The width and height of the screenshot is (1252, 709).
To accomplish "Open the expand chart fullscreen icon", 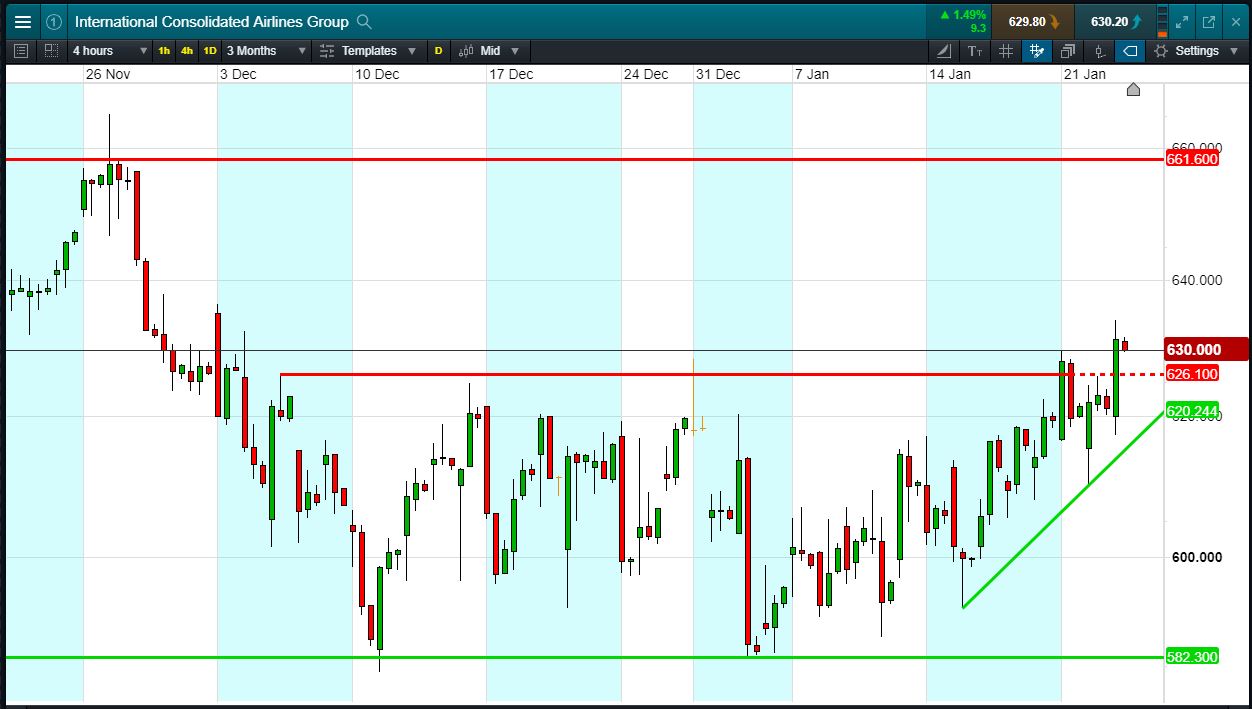I will (1182, 21).
